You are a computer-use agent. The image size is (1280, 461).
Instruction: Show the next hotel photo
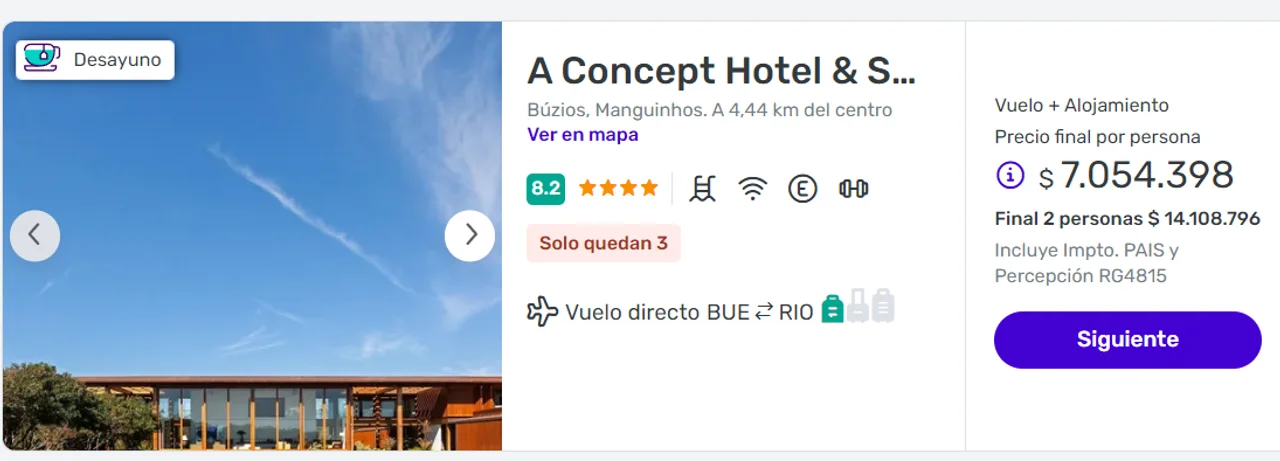click(x=470, y=236)
